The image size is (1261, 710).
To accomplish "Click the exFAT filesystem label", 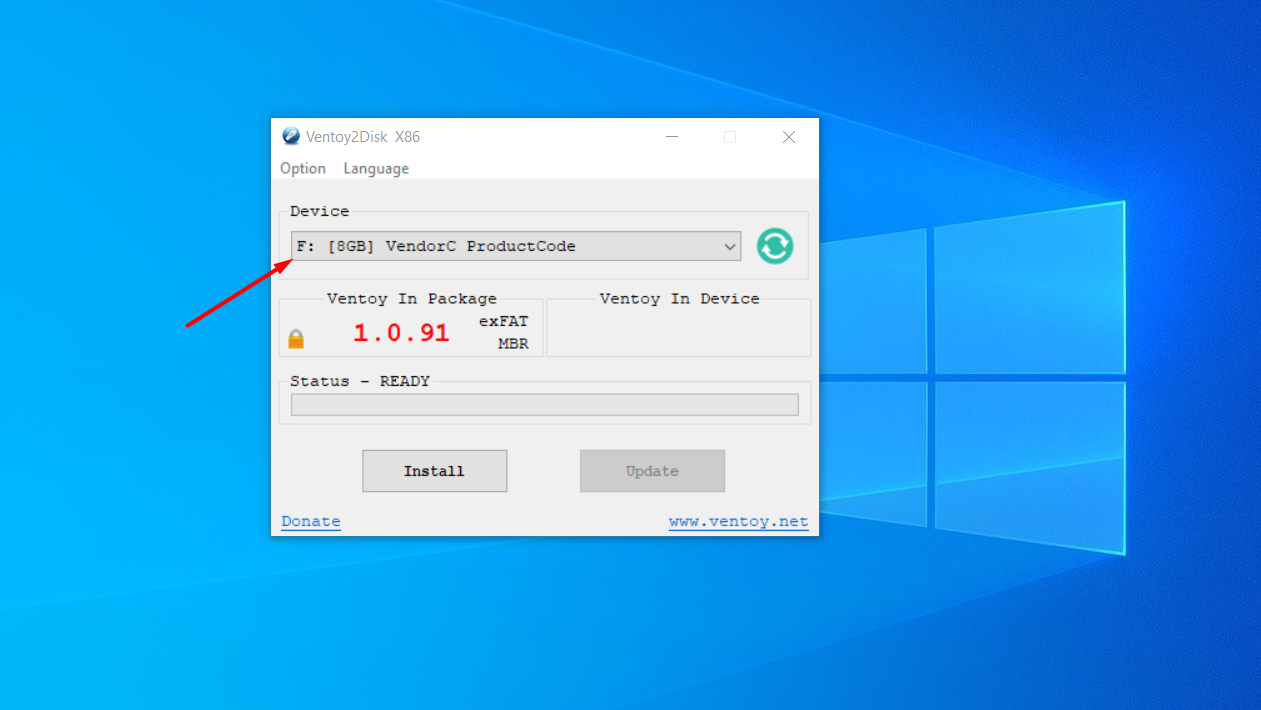I will pyautogui.click(x=503, y=321).
